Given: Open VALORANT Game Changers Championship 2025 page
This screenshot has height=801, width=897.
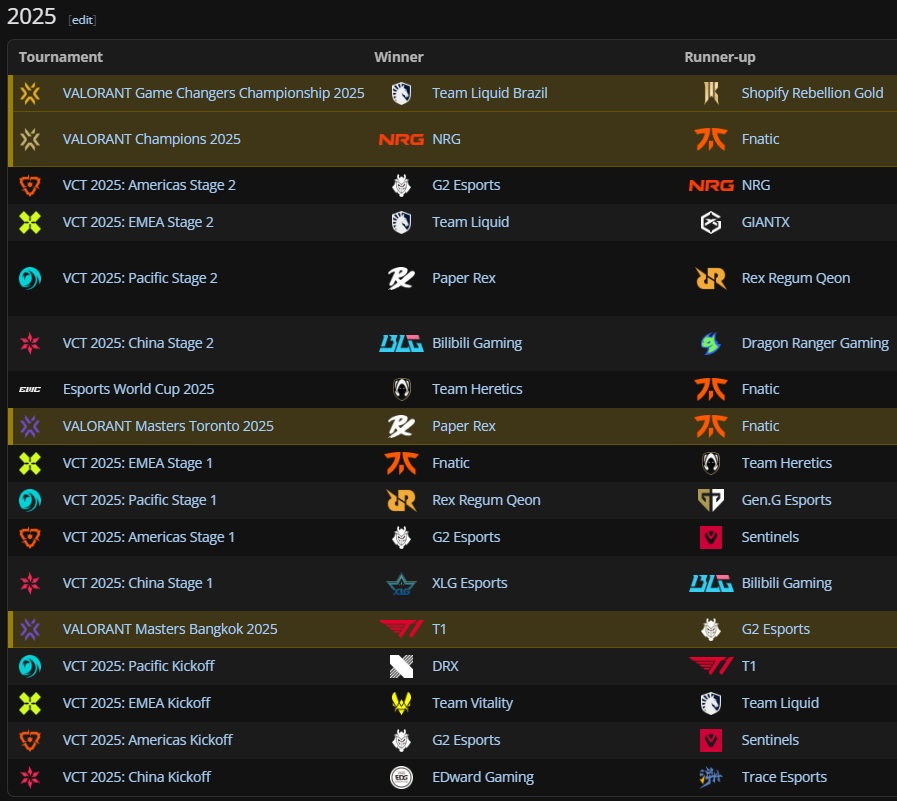Looking at the screenshot, I should pos(213,93).
